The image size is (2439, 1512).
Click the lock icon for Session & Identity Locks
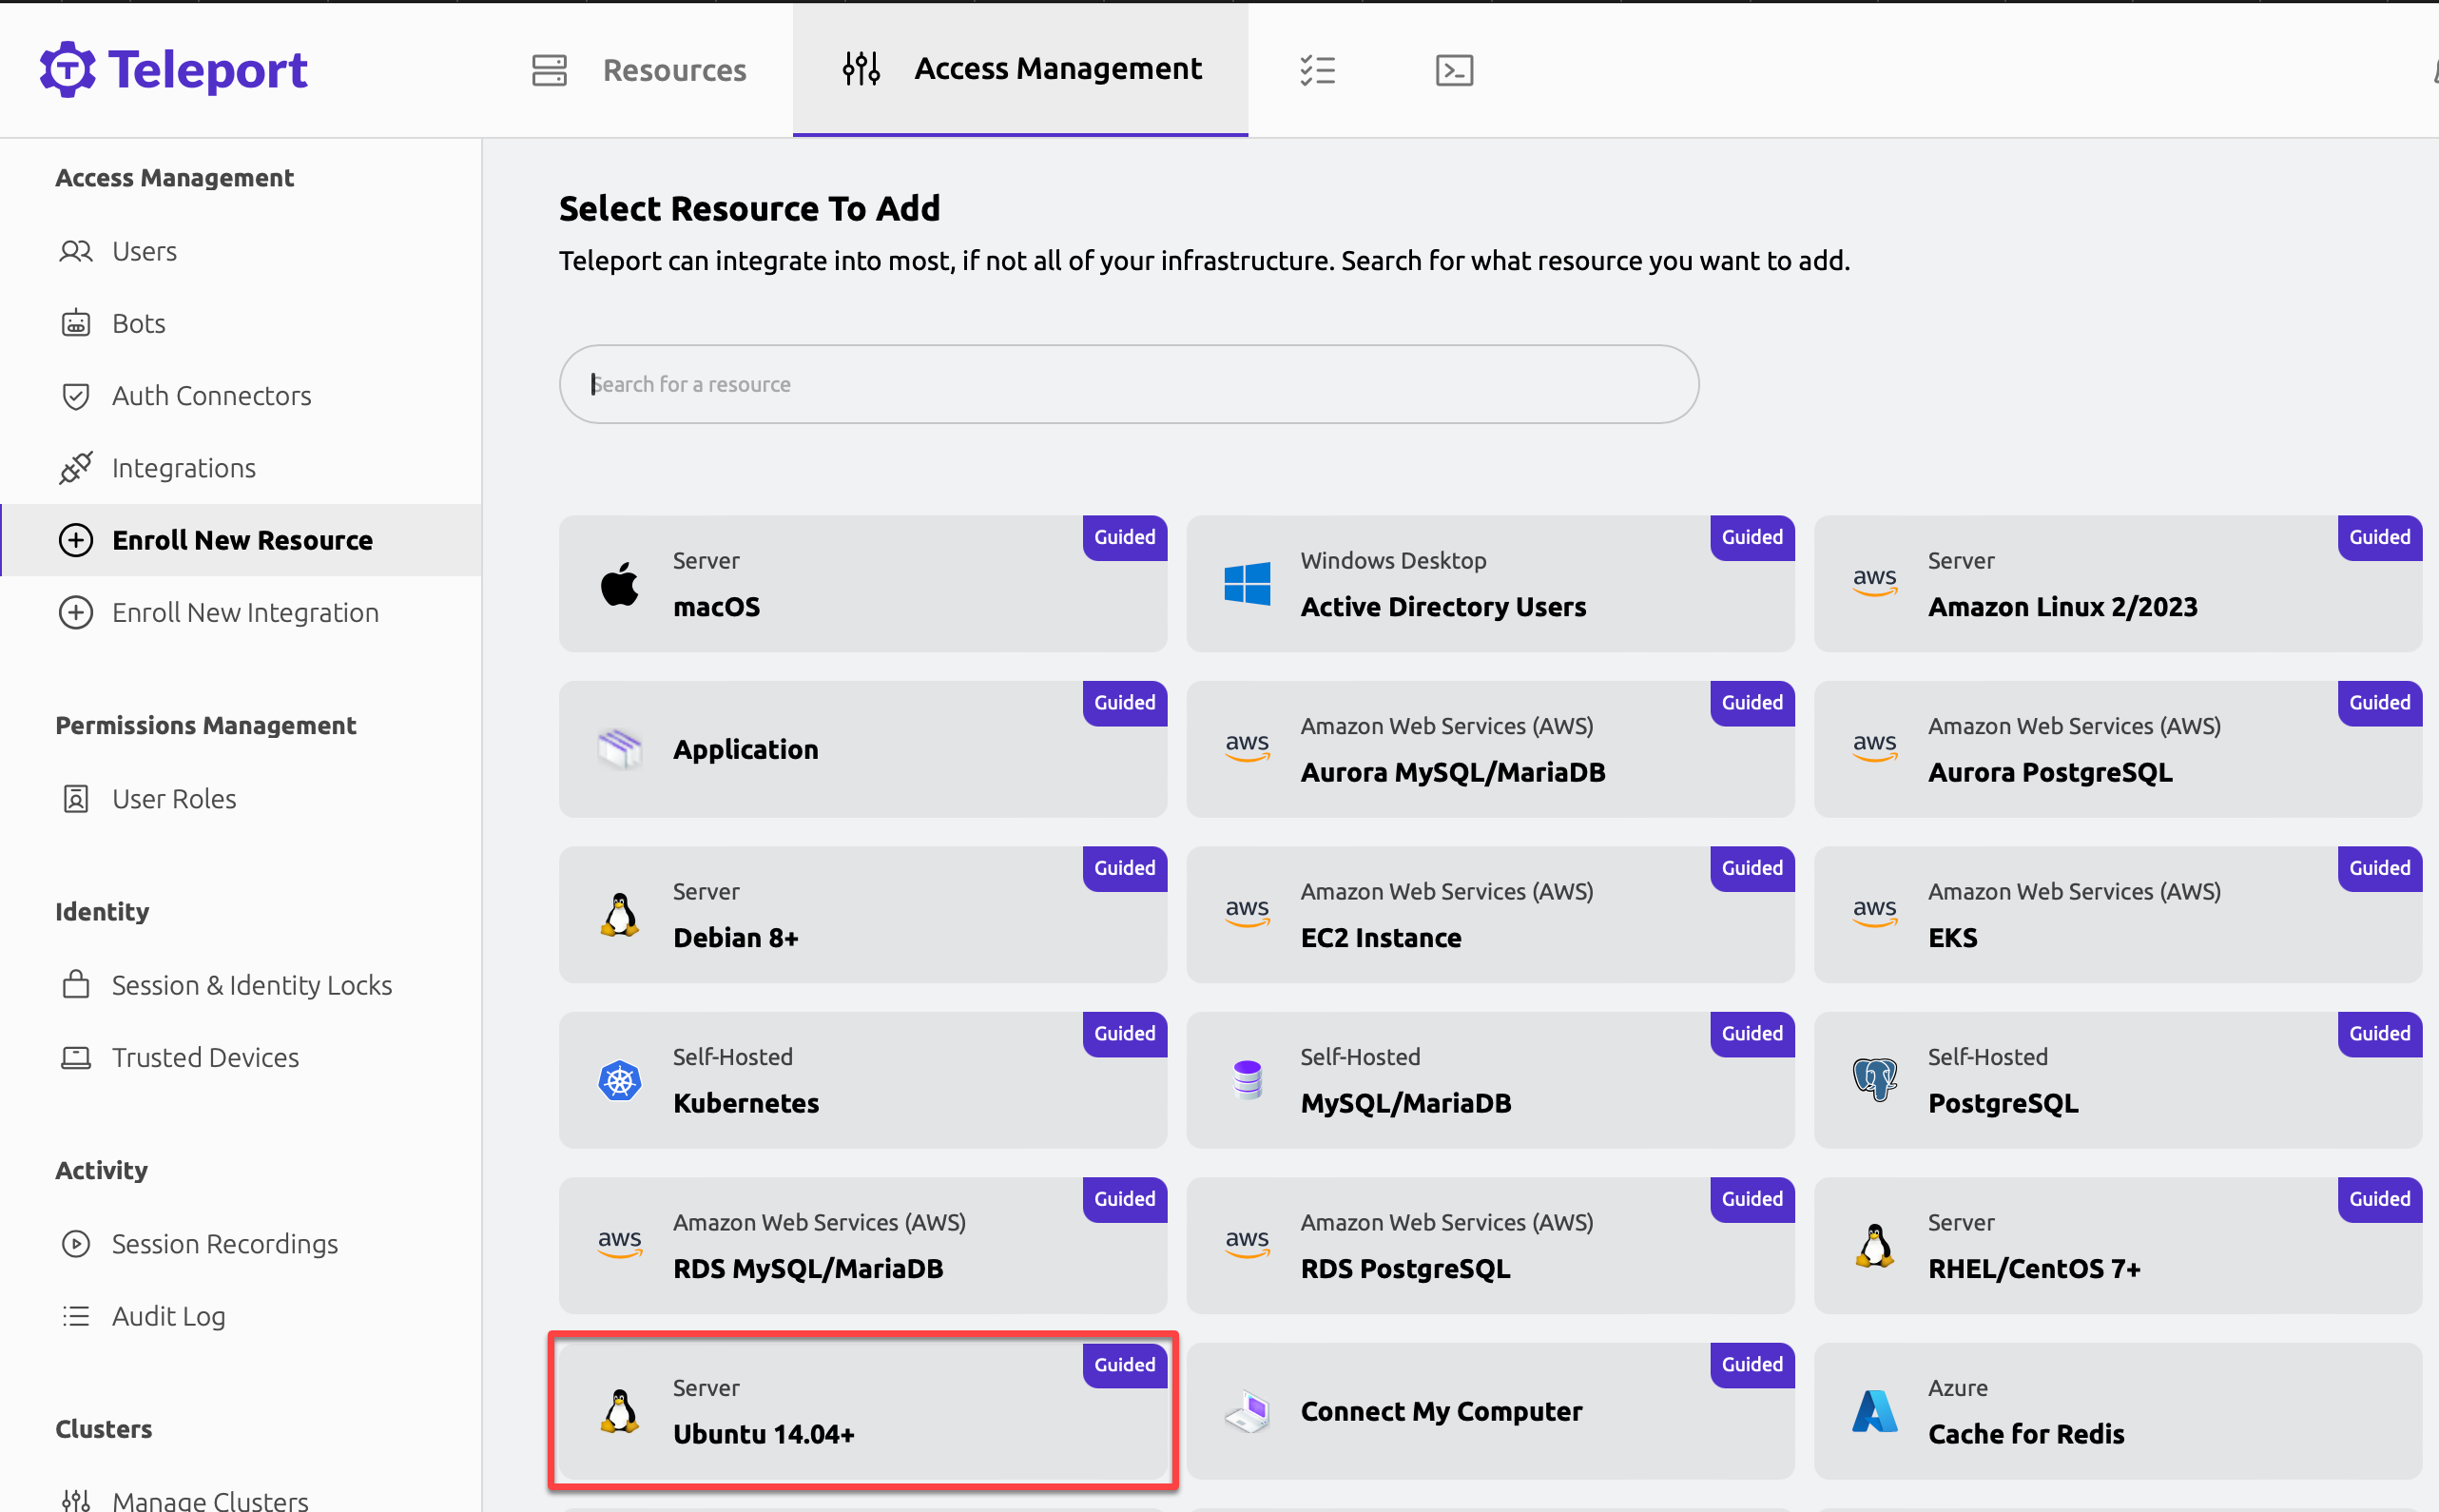click(x=76, y=984)
